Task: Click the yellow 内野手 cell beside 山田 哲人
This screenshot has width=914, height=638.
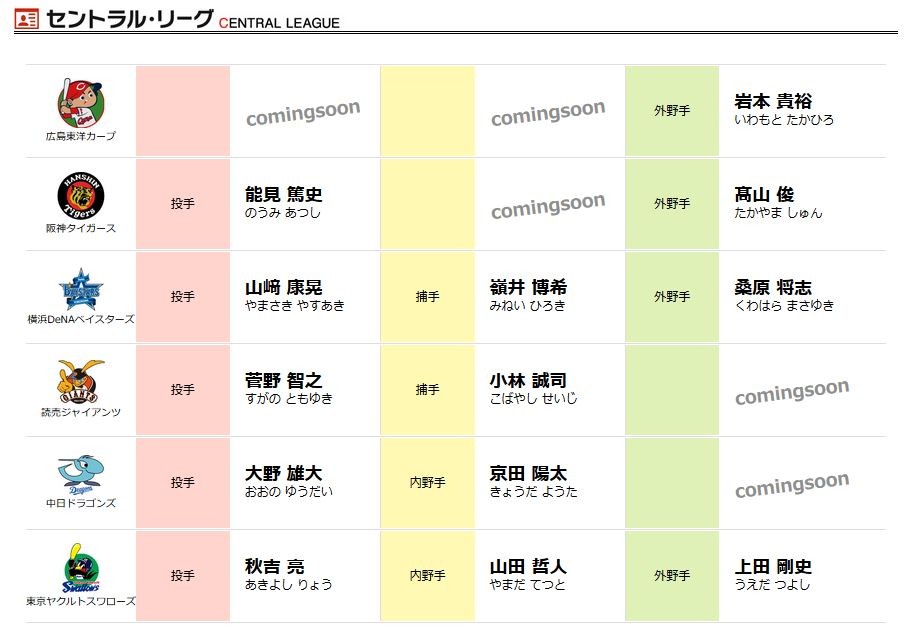Action: pyautogui.click(x=427, y=576)
